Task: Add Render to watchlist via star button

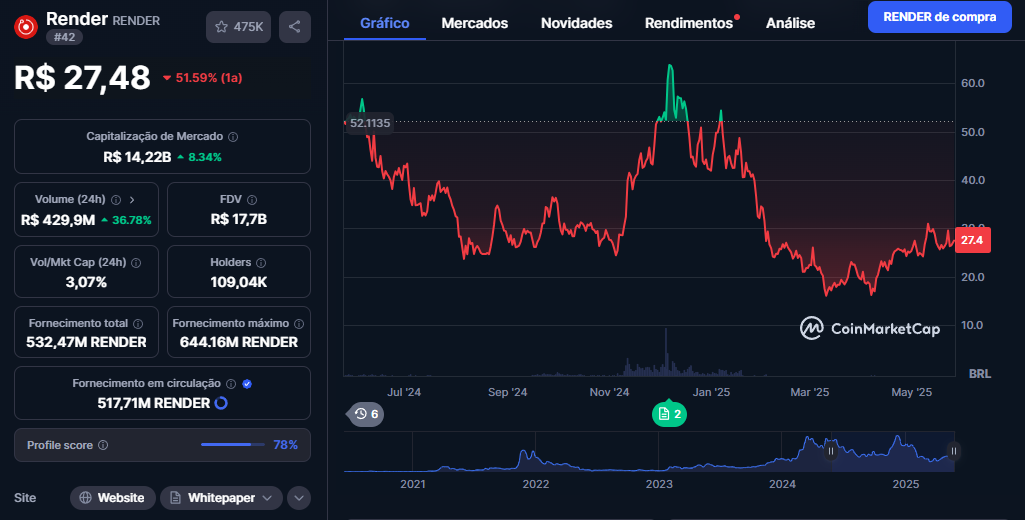Action: click(239, 27)
